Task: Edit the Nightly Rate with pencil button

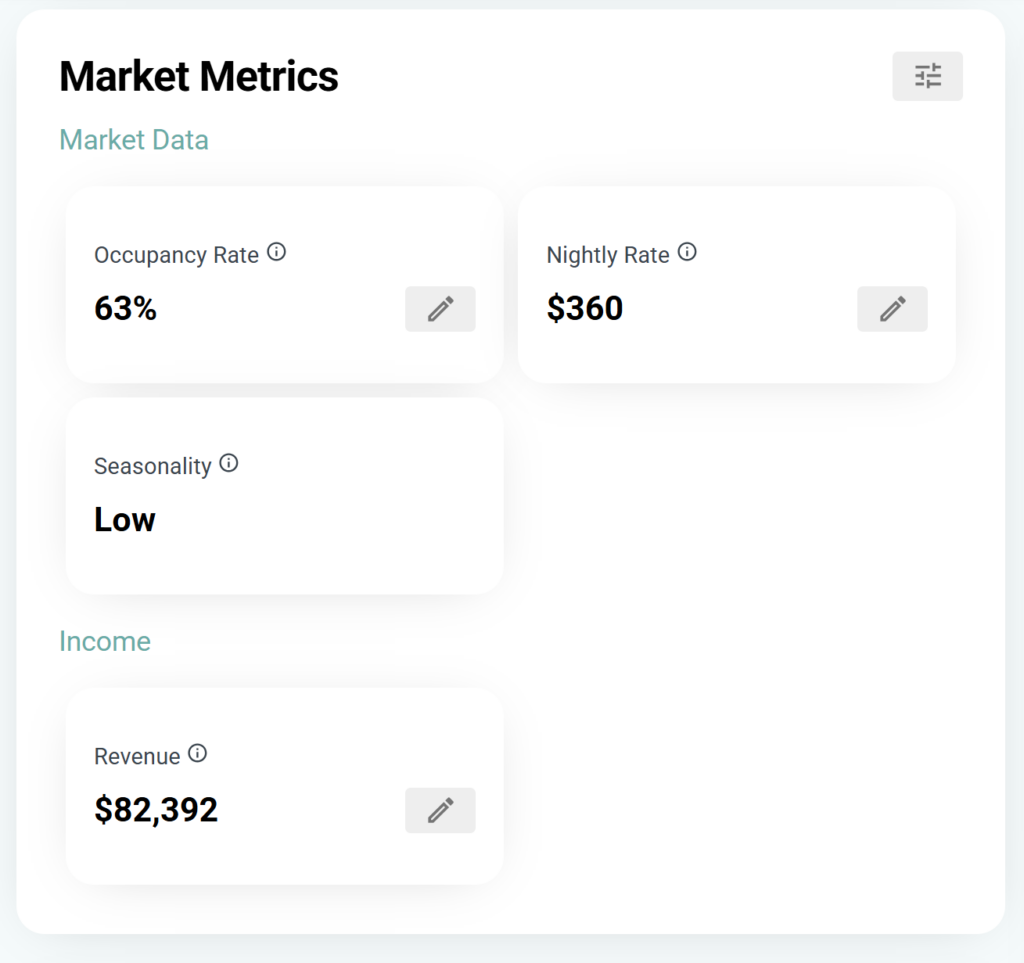Action: click(892, 309)
